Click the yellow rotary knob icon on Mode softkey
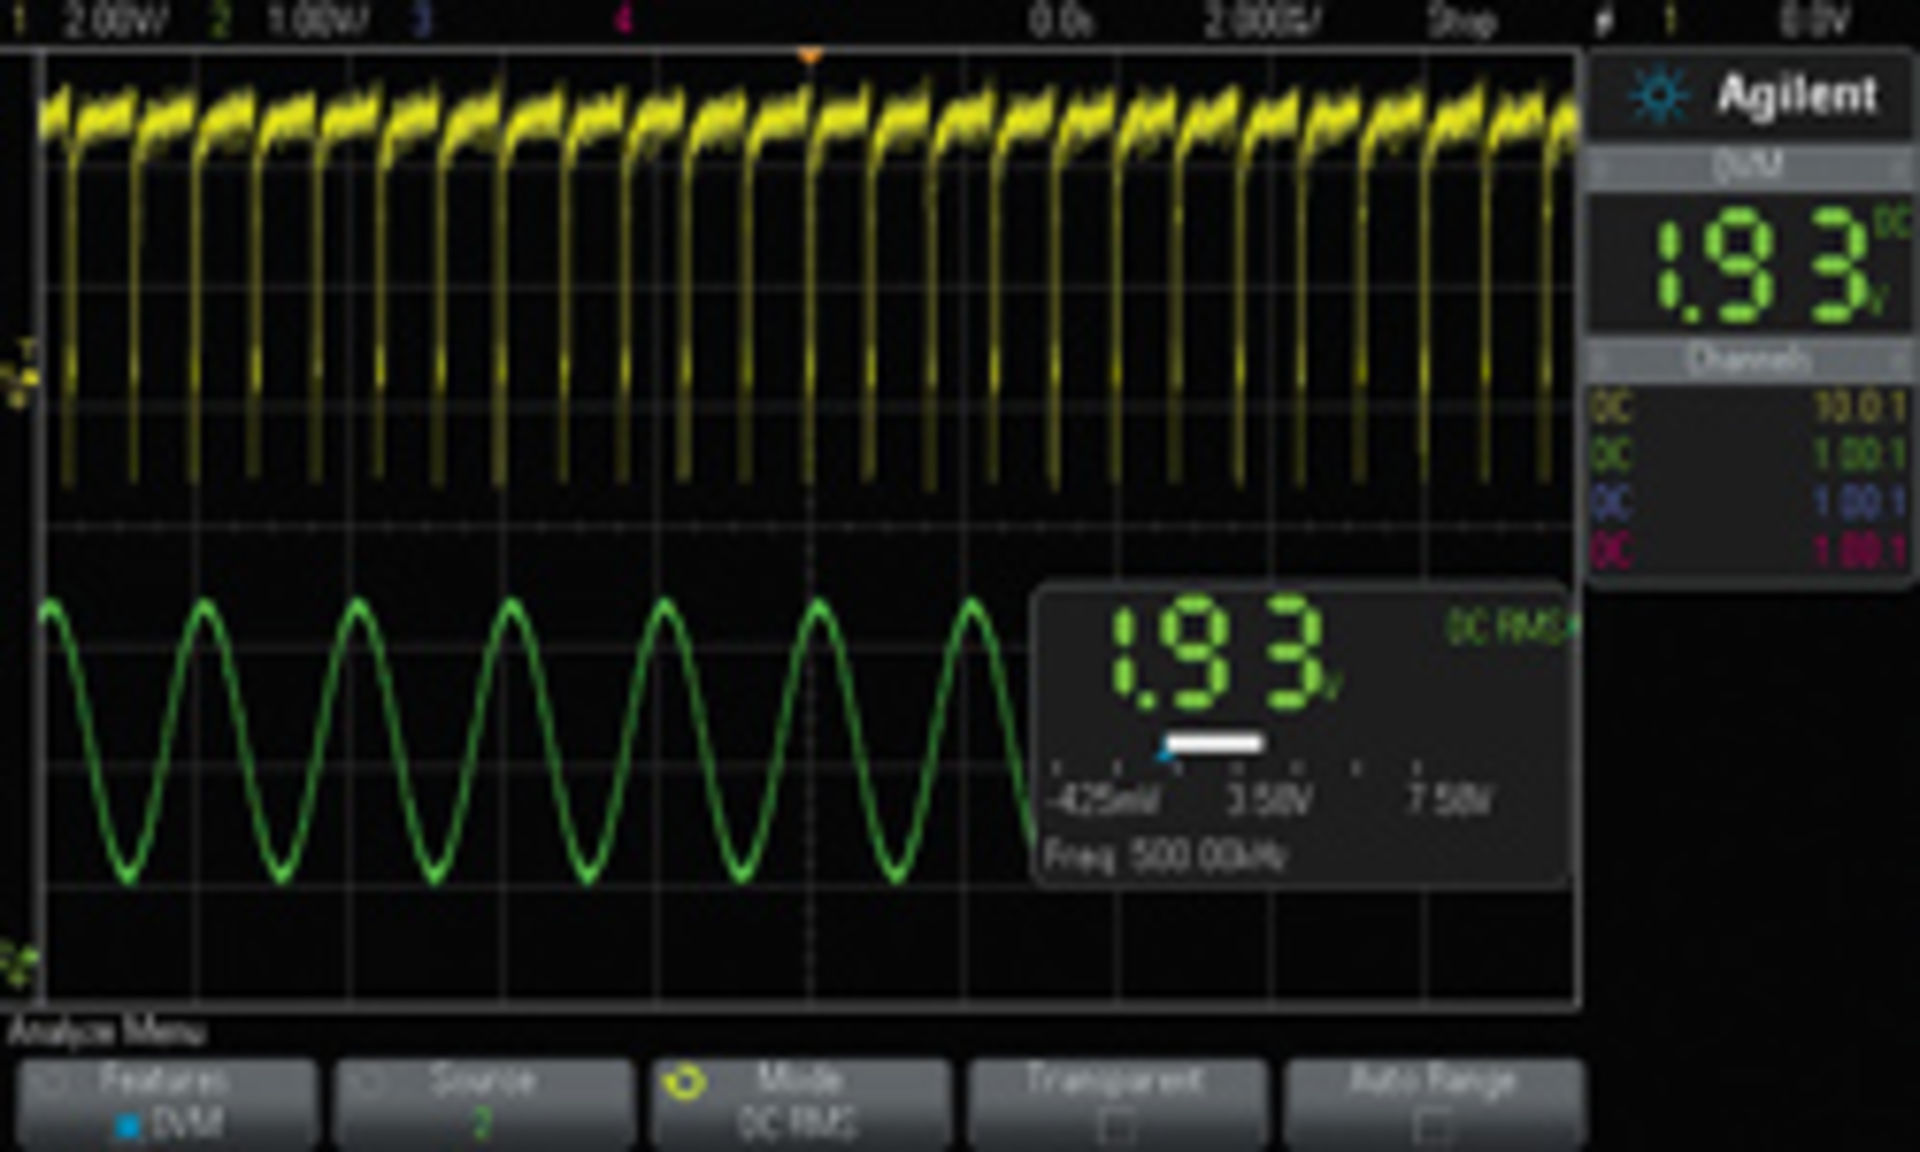 (685, 1082)
